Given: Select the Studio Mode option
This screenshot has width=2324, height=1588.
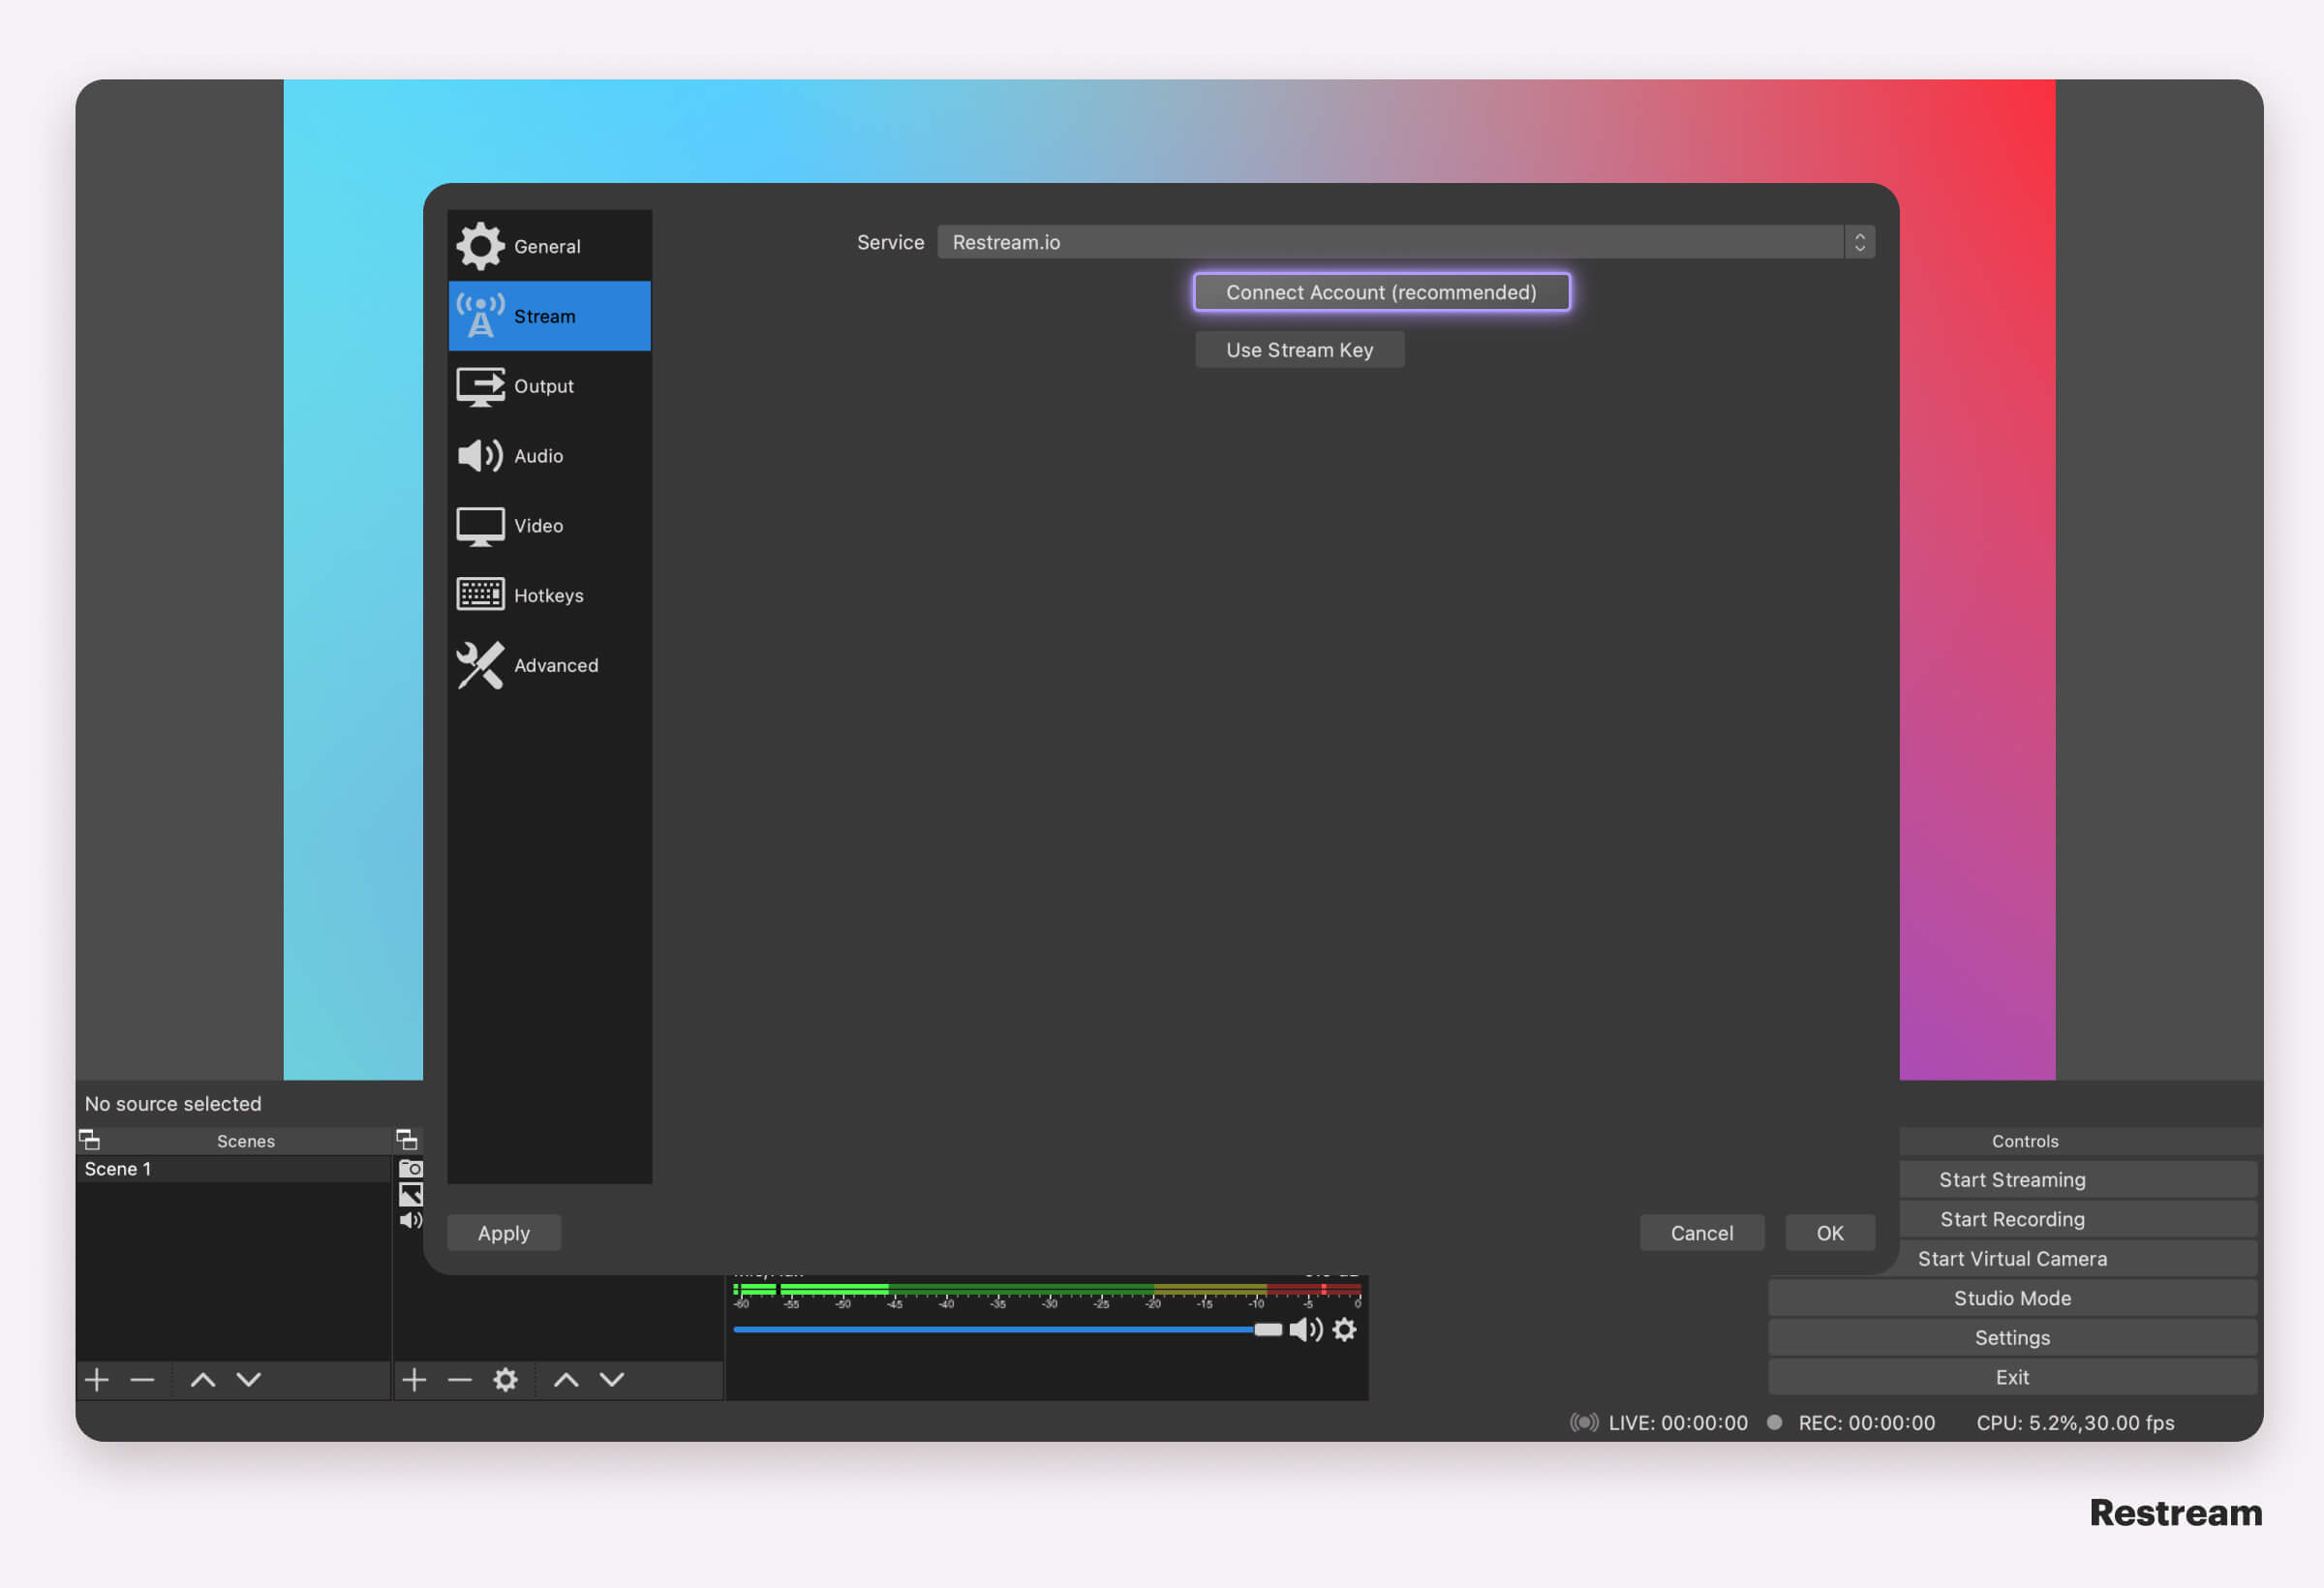Looking at the screenshot, I should click(x=2013, y=1297).
